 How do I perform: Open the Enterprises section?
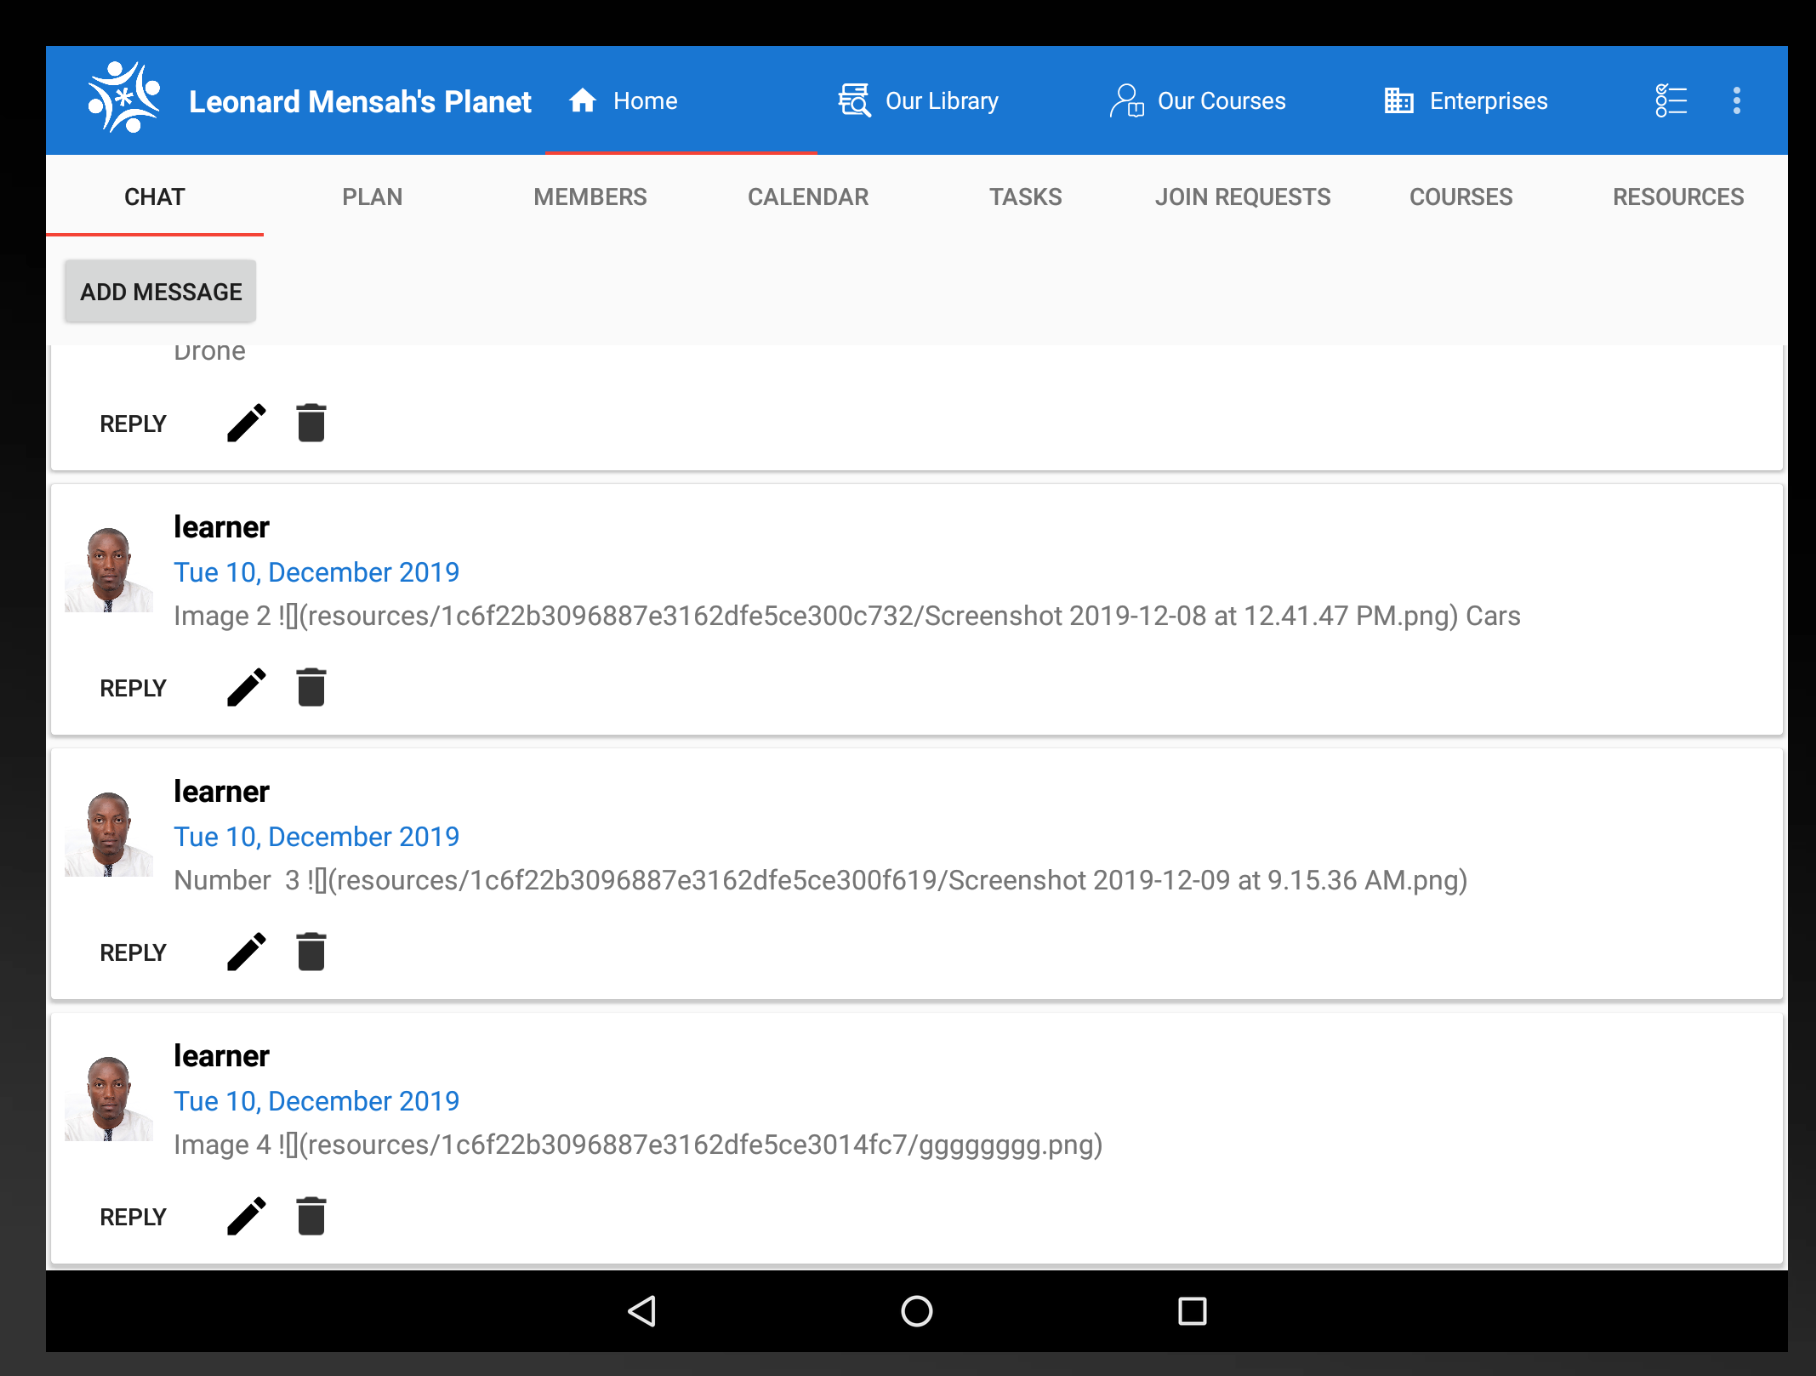click(1464, 100)
